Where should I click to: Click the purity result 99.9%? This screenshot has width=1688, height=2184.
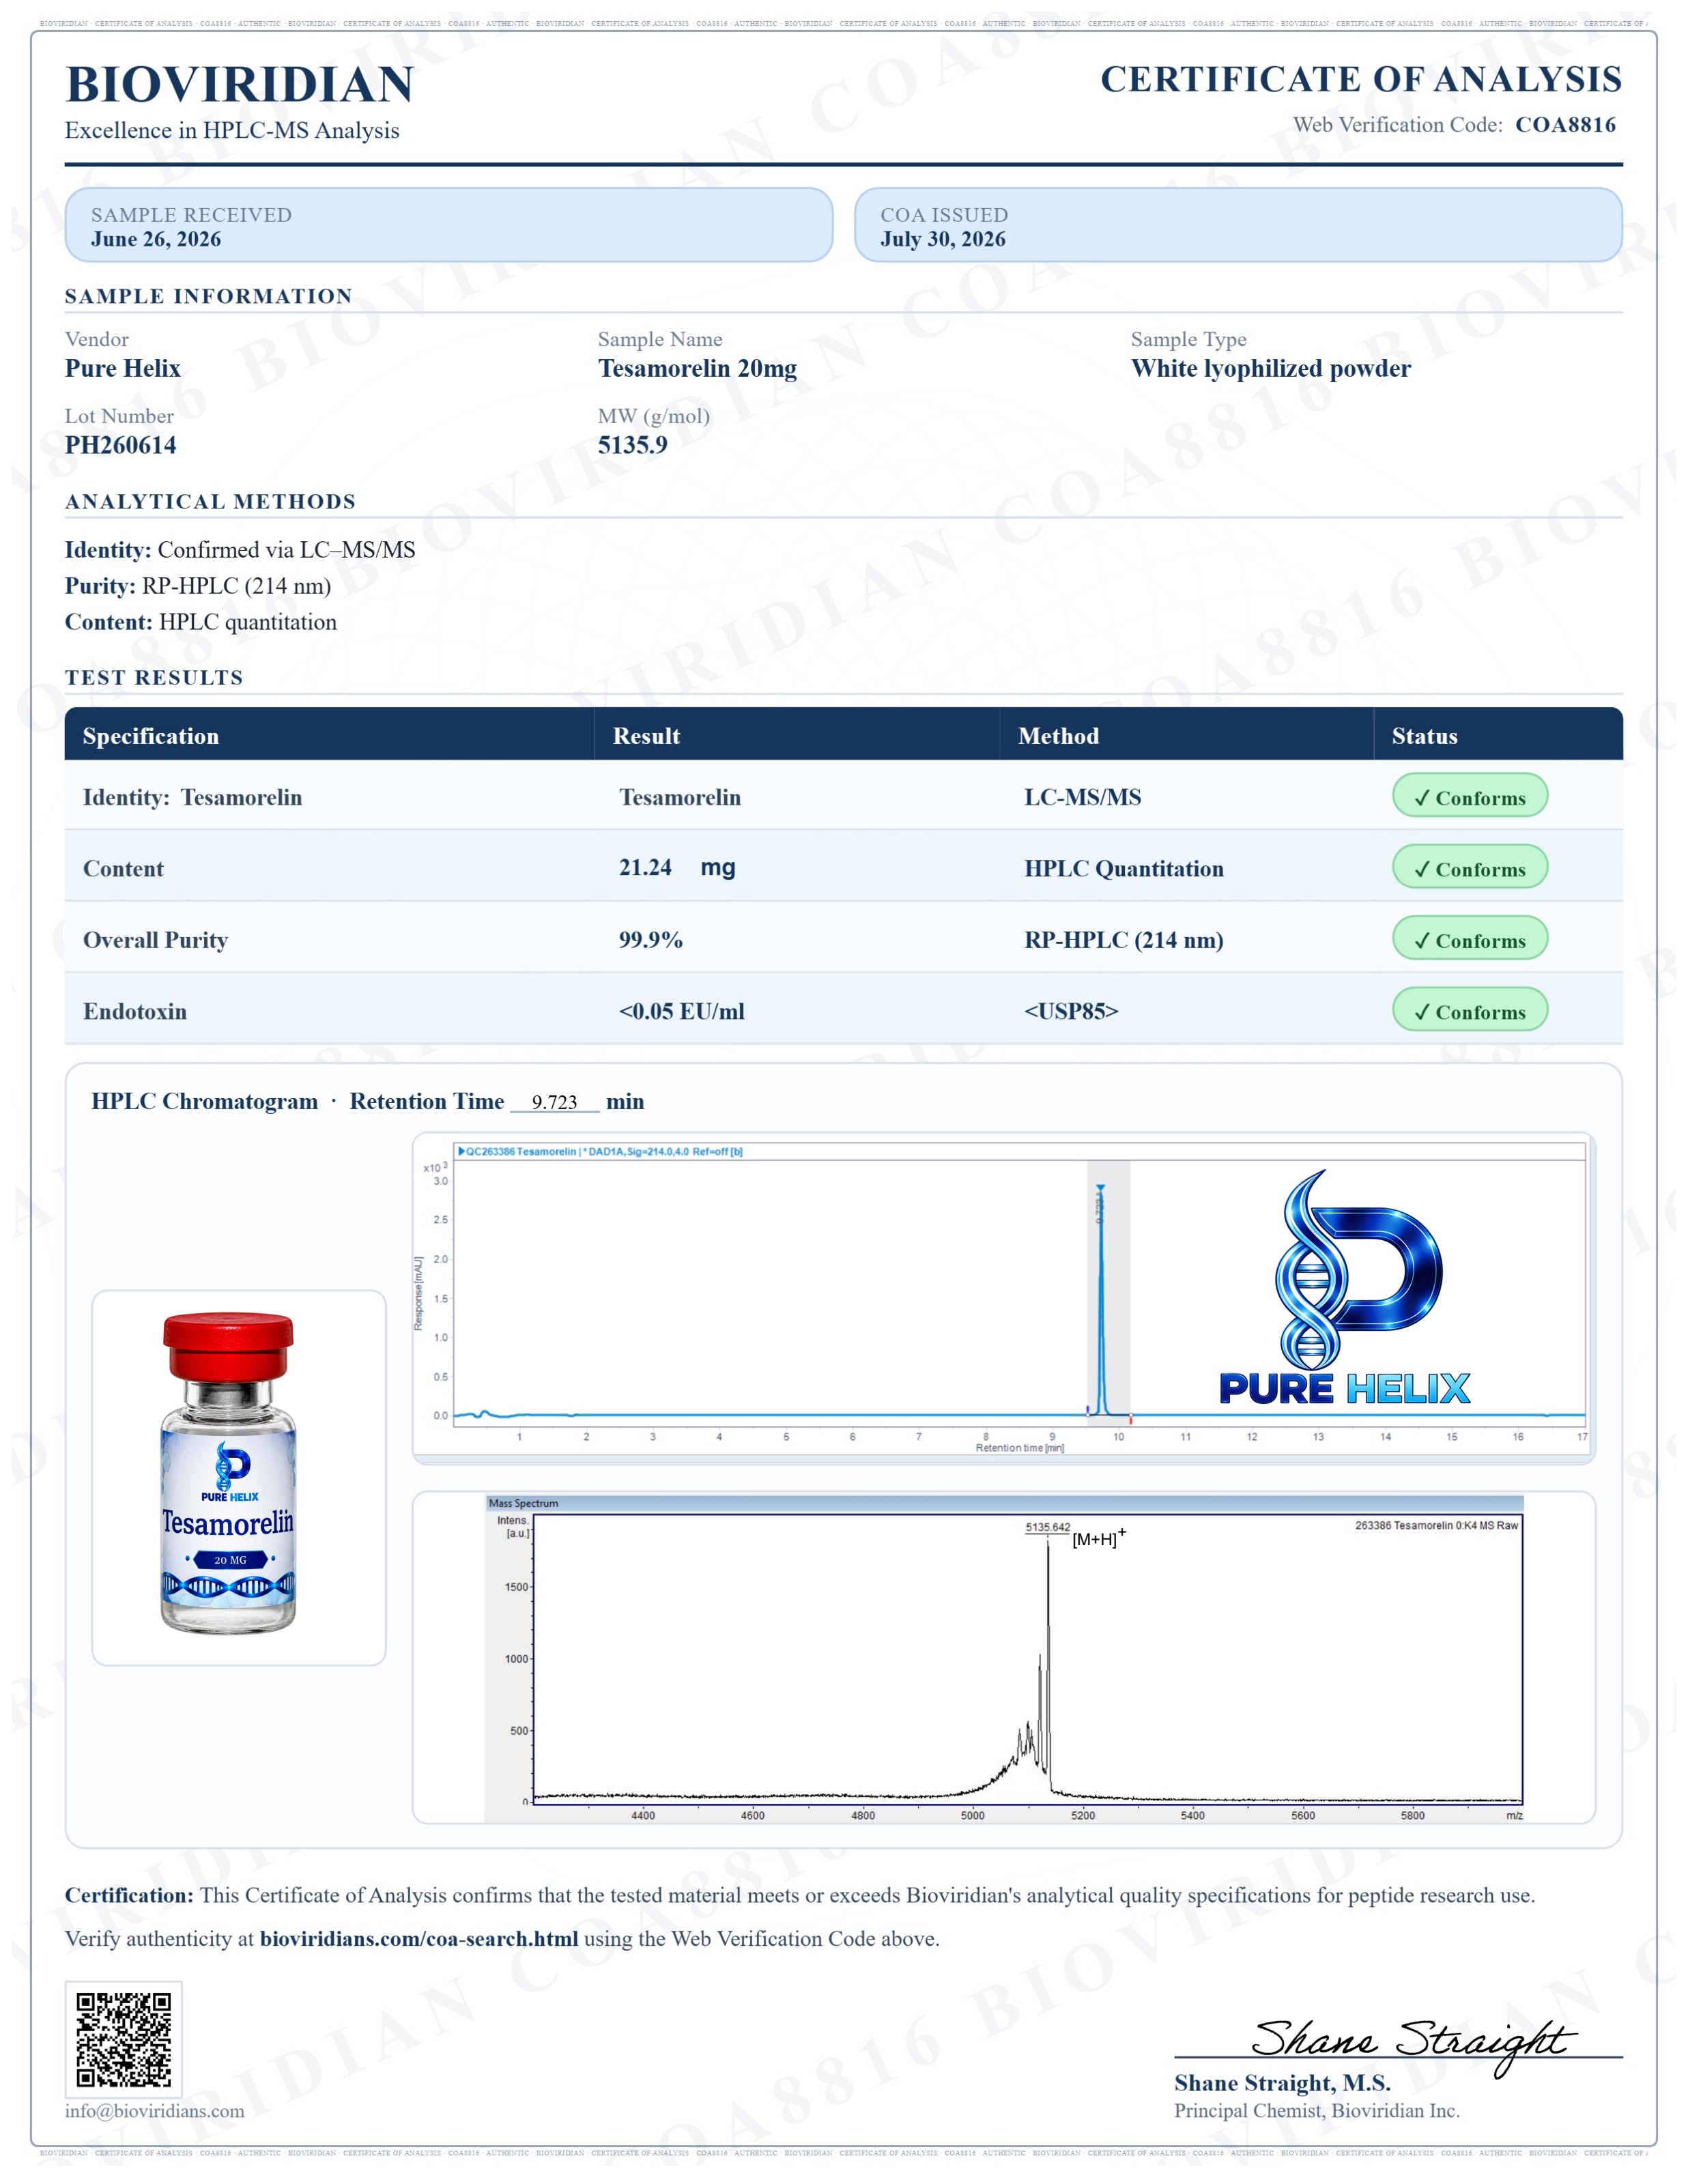[651, 940]
